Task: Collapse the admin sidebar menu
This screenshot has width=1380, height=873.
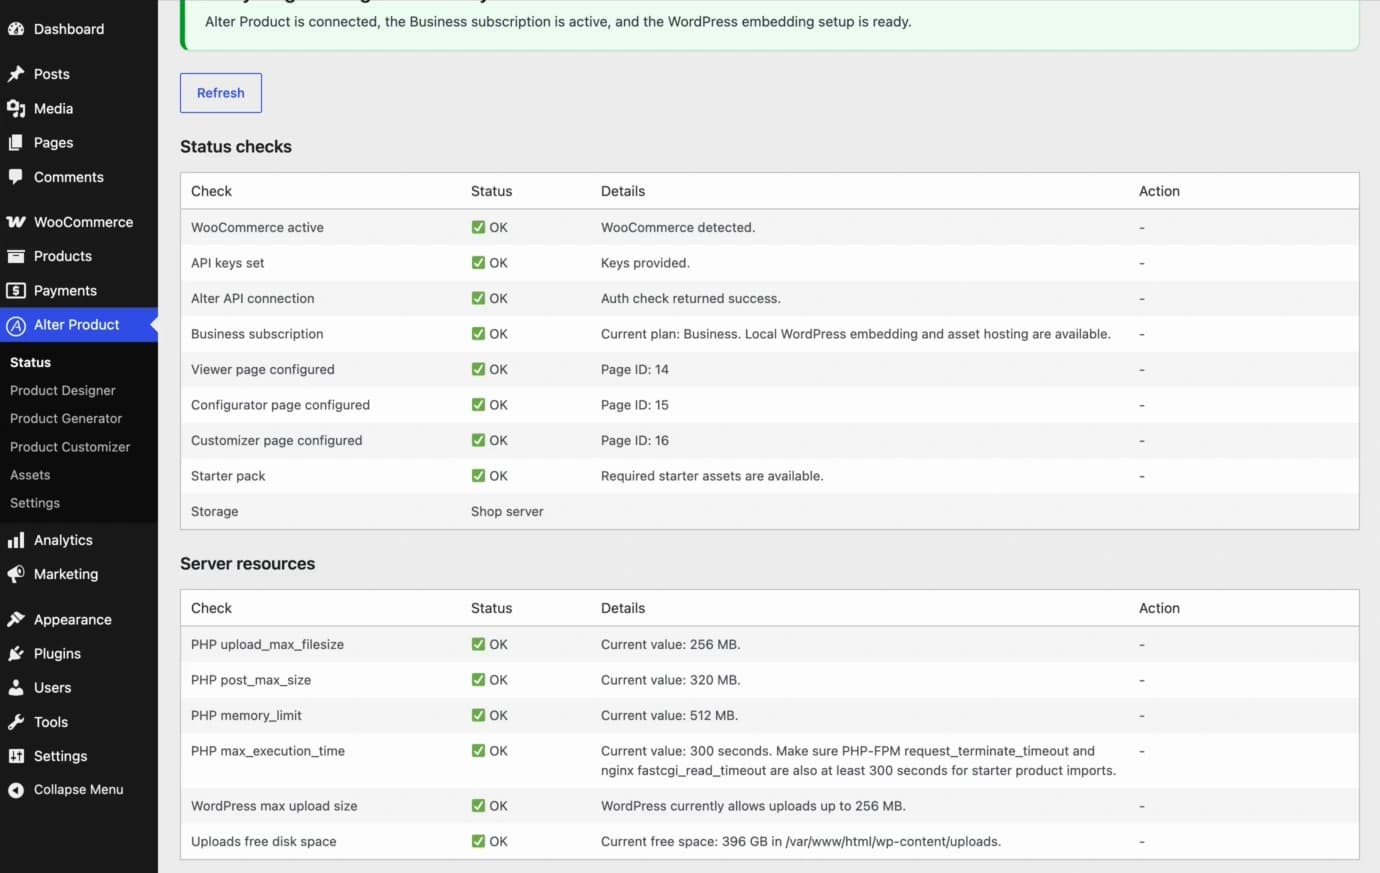Action: (66, 790)
